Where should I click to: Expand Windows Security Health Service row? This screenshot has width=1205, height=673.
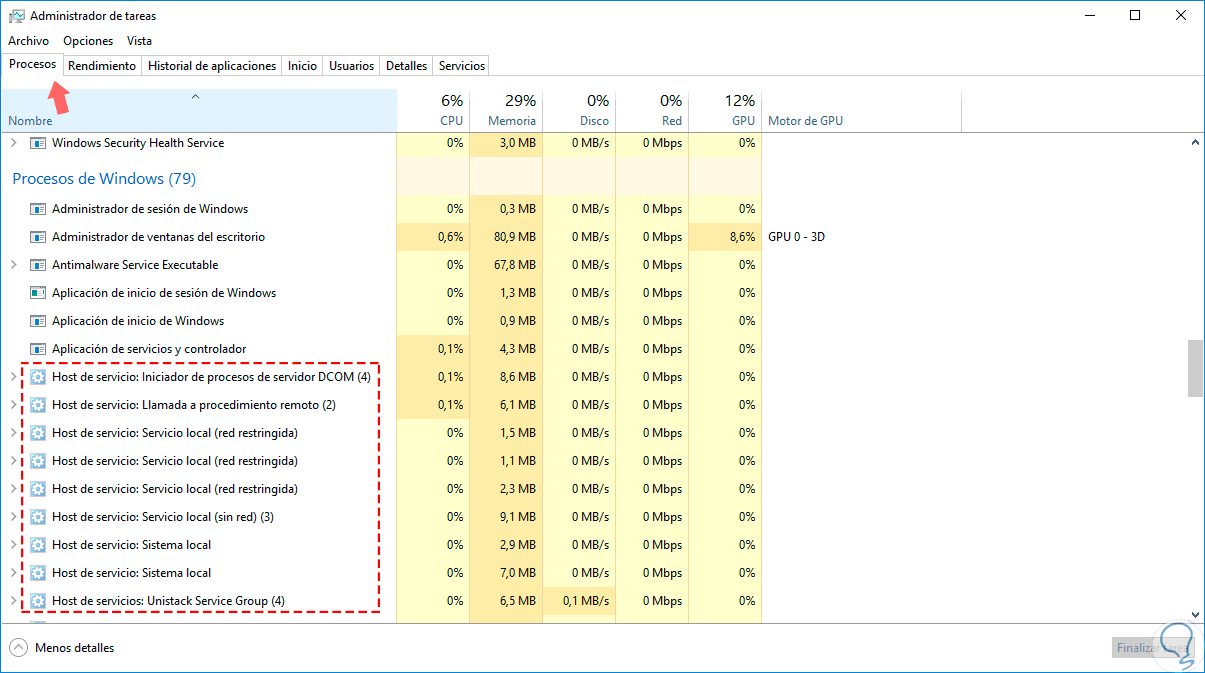click(x=14, y=143)
